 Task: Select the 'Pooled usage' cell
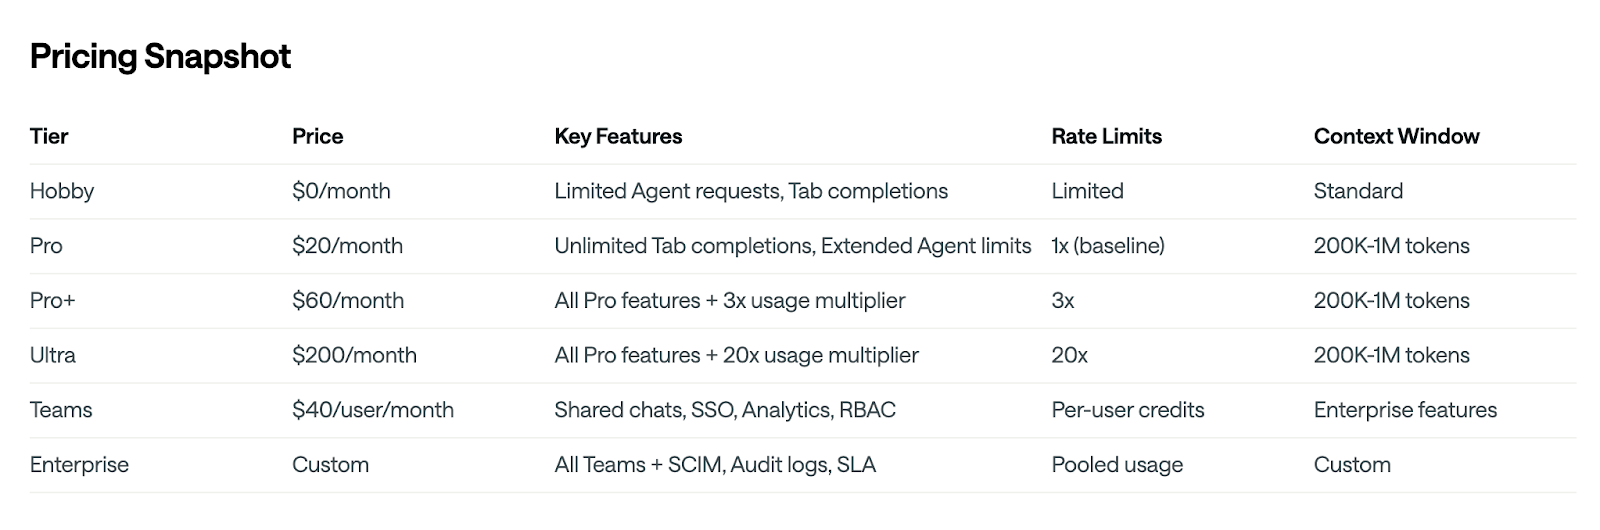(x=1117, y=465)
